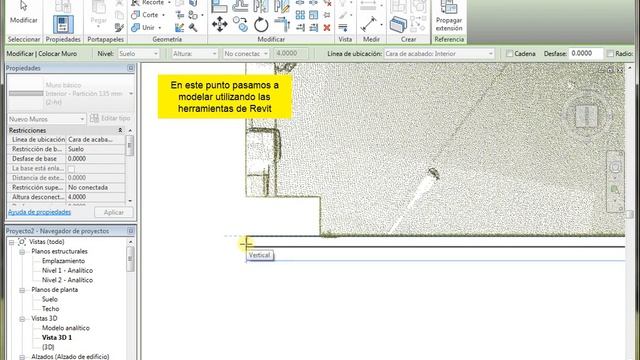Select the Mirror draw axis icon

click(x=282, y=5)
